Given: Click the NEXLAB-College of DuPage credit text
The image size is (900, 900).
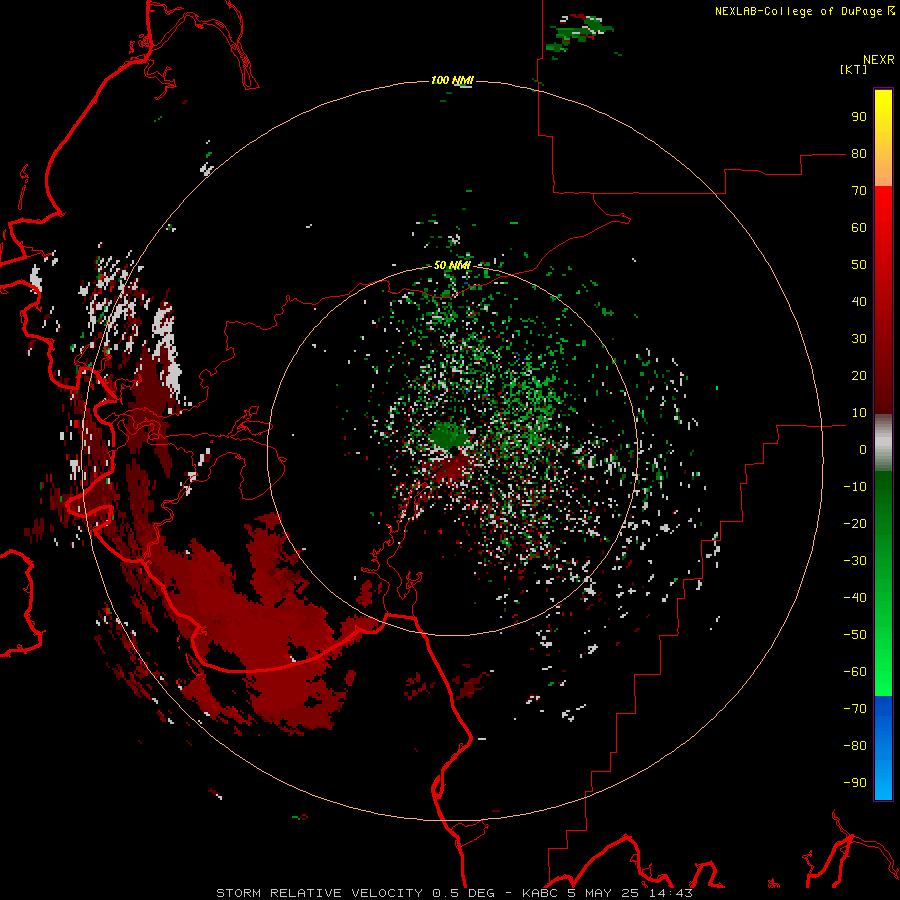Looking at the screenshot, I should click(801, 11).
